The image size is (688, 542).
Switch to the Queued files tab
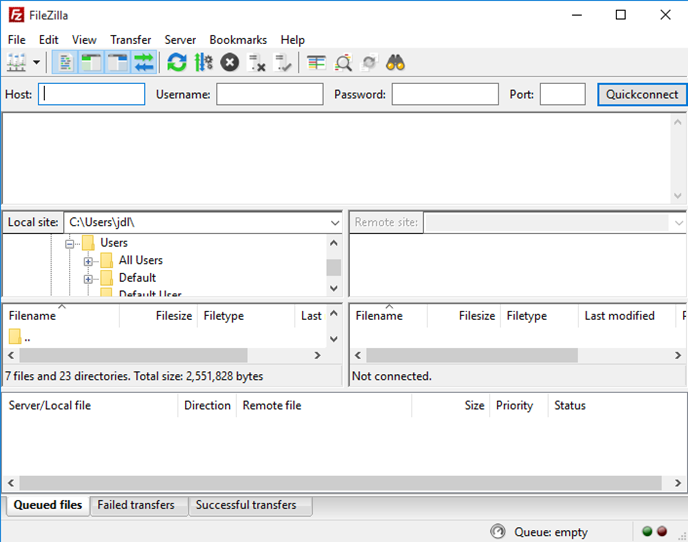click(47, 505)
